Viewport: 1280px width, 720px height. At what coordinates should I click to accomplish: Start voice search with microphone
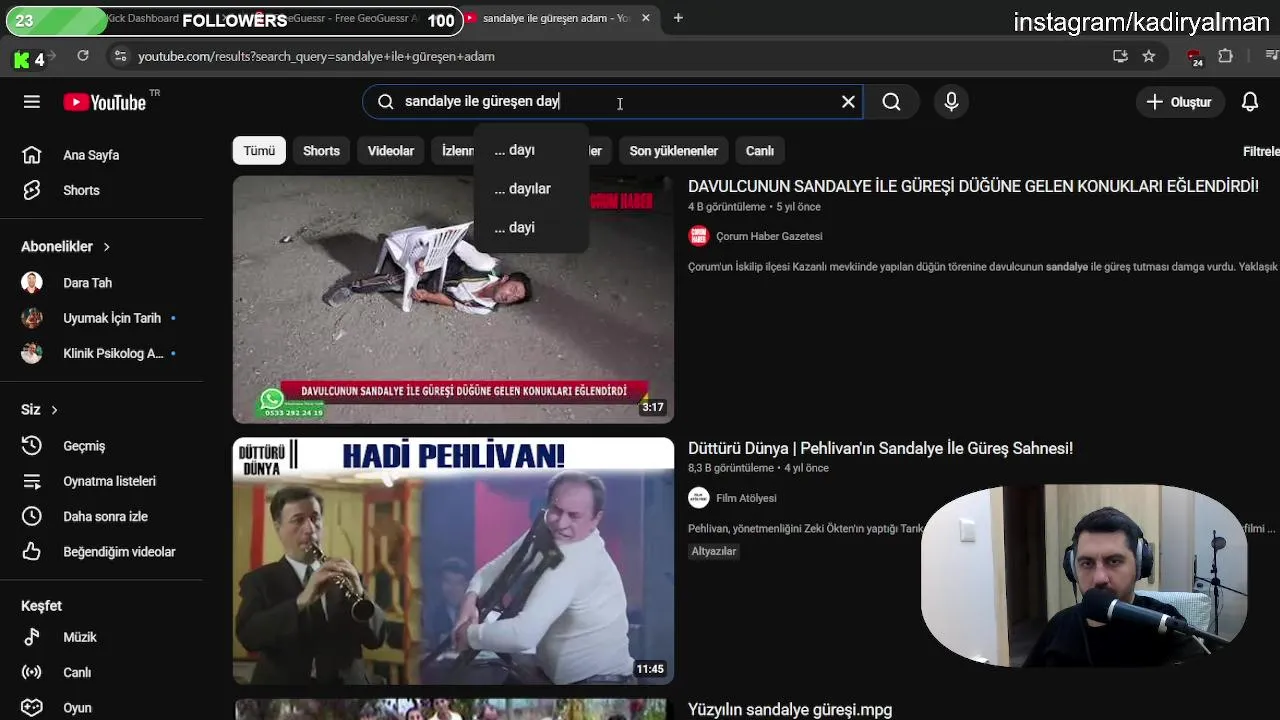951,102
